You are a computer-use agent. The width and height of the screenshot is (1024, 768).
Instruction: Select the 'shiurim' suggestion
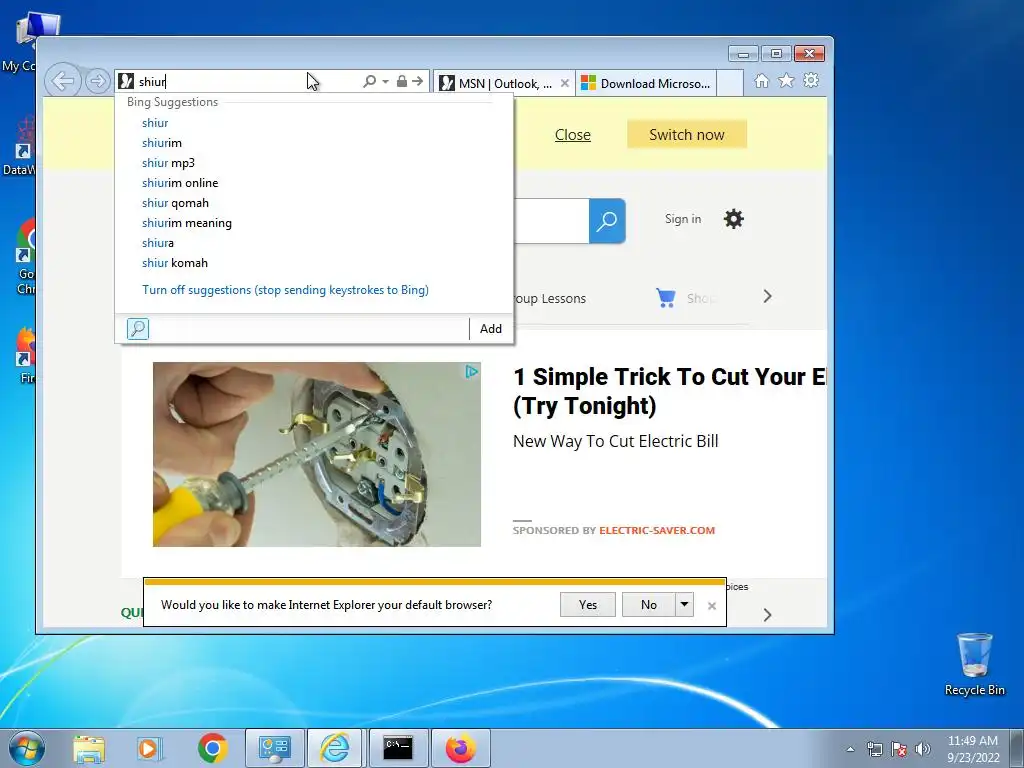coord(162,143)
